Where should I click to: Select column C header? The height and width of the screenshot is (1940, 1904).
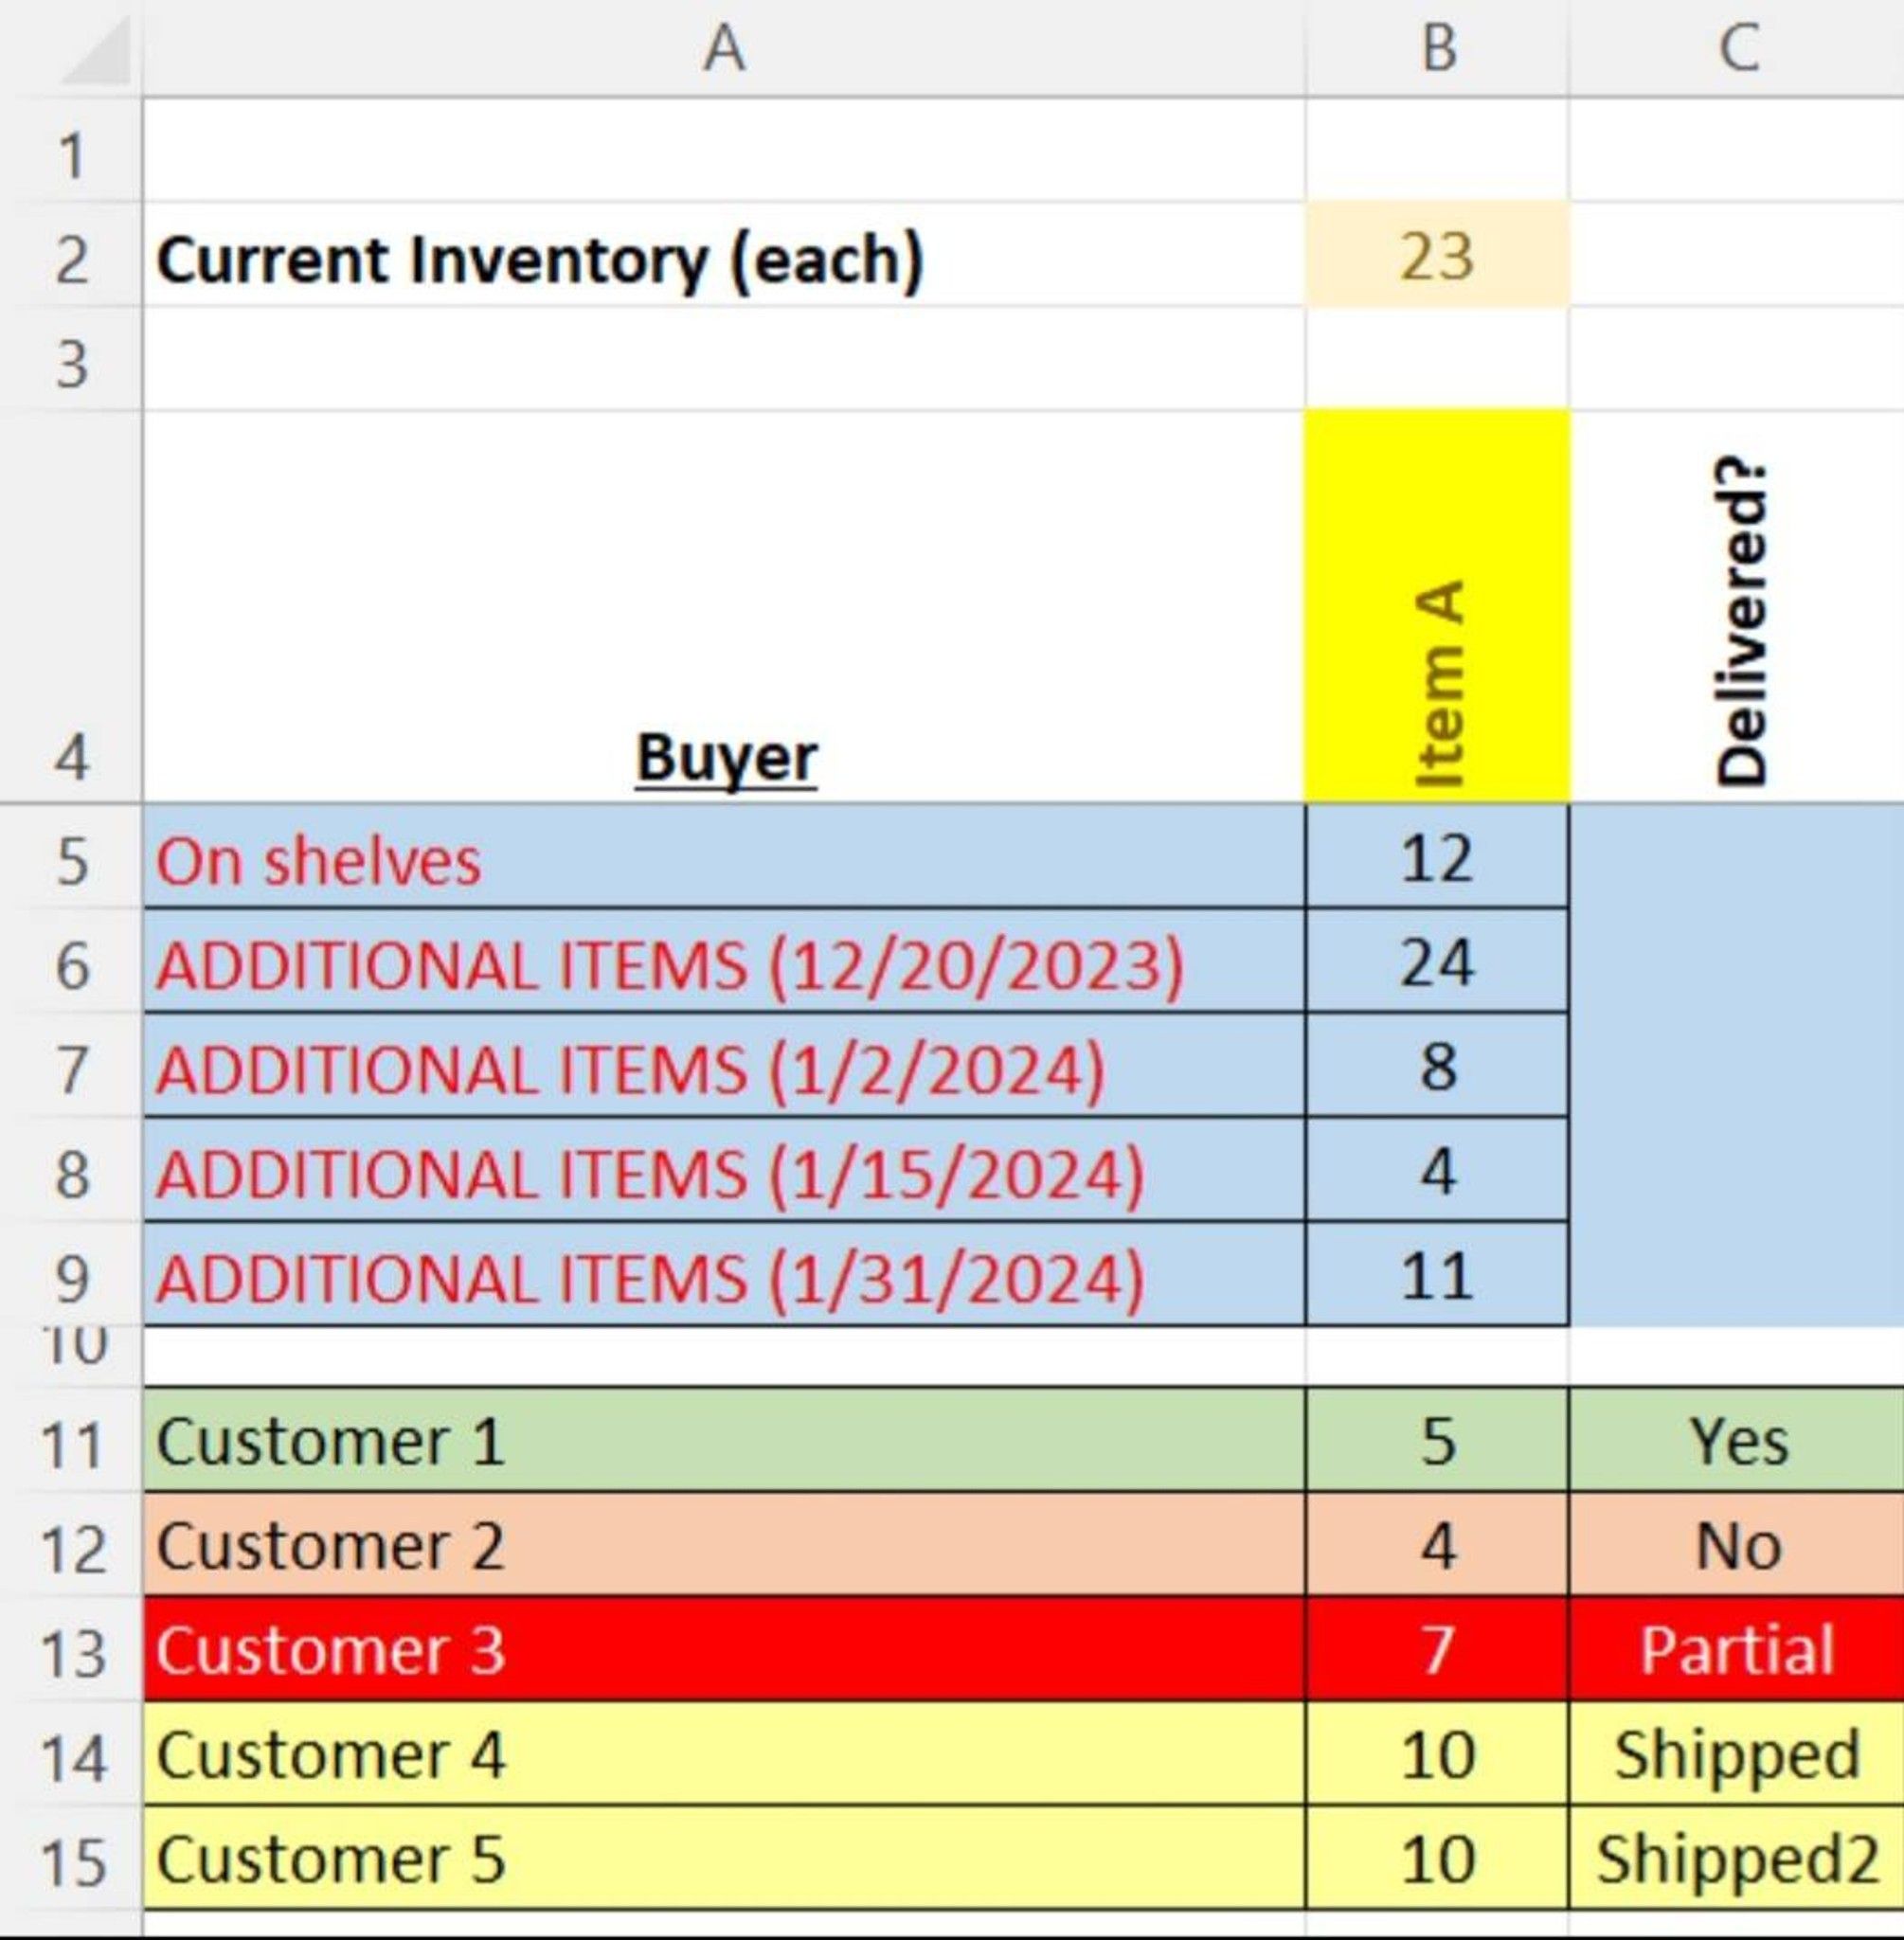pyautogui.click(x=1737, y=48)
